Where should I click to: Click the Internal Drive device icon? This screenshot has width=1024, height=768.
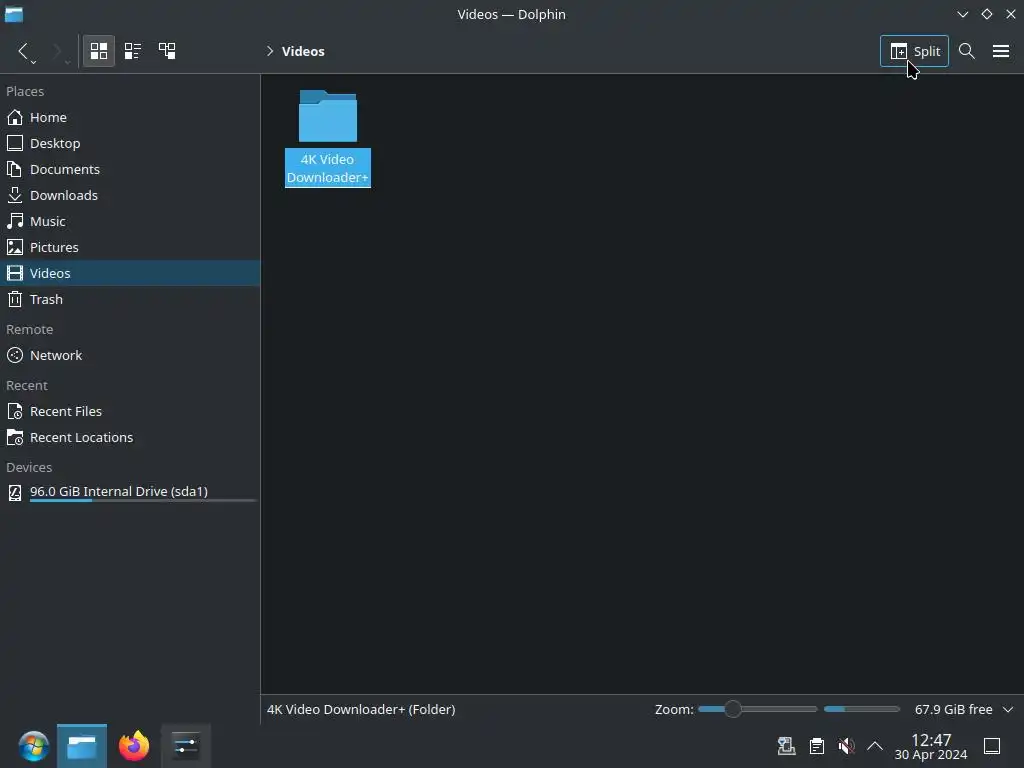(15, 492)
